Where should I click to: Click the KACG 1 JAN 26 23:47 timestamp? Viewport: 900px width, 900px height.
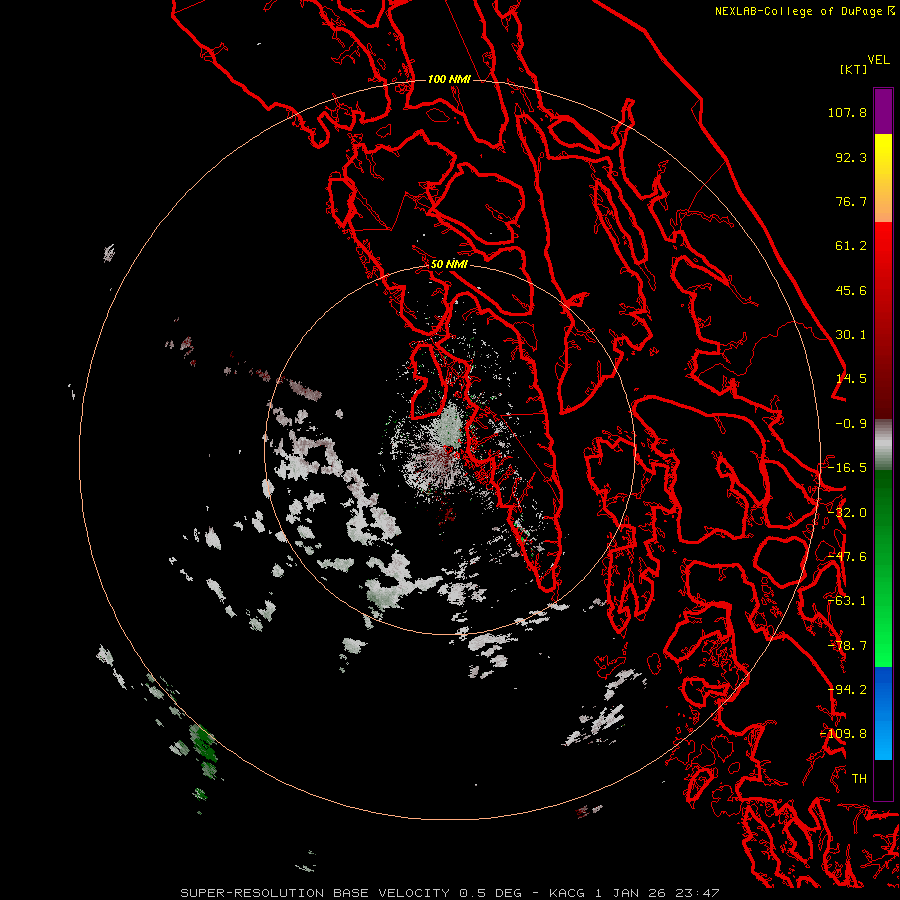click(634, 893)
